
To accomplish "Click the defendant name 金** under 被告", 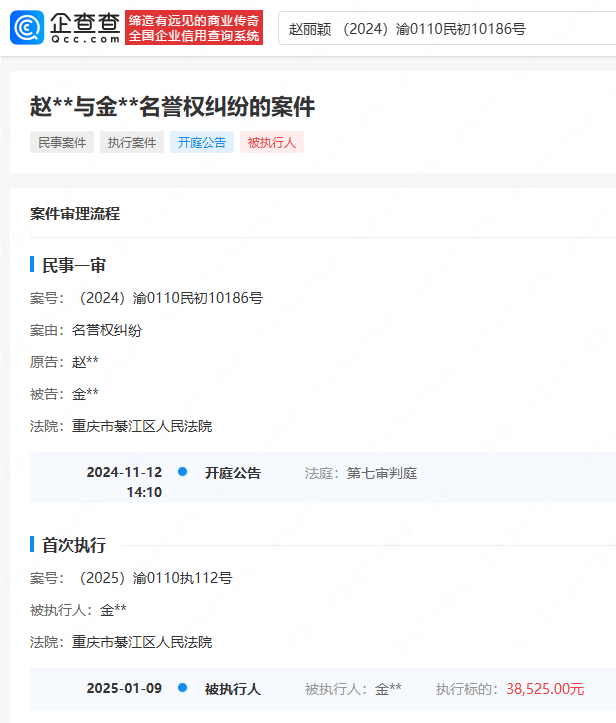I will click(85, 394).
